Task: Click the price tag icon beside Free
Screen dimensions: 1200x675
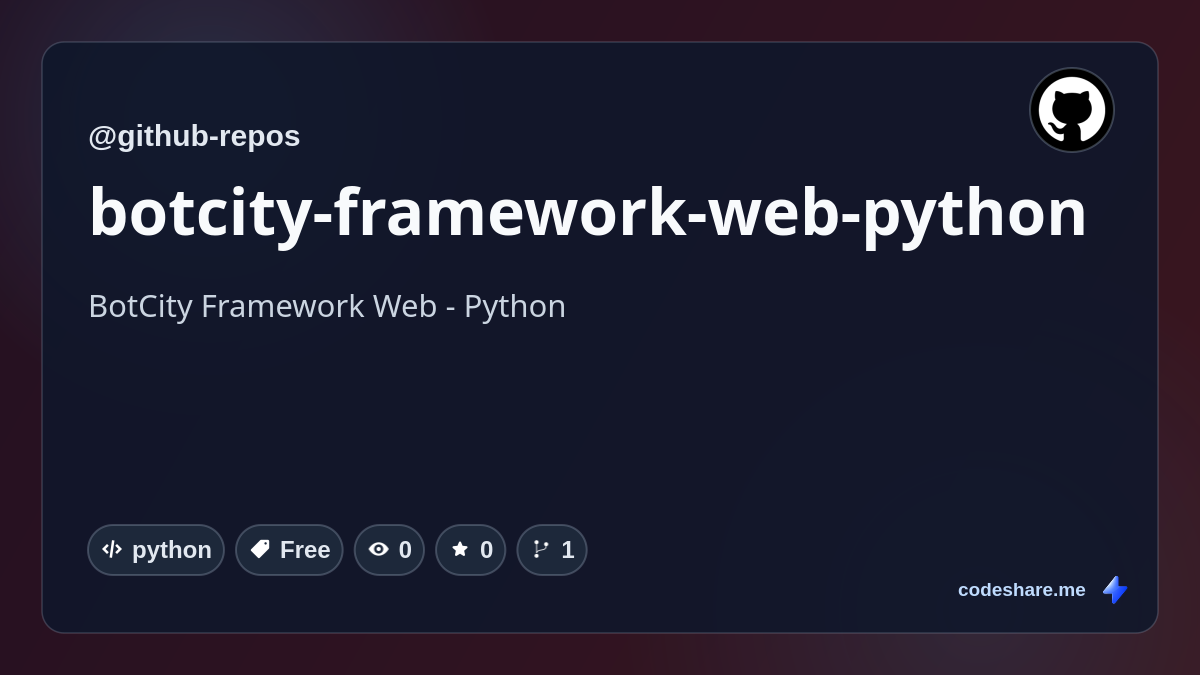Action: point(260,549)
